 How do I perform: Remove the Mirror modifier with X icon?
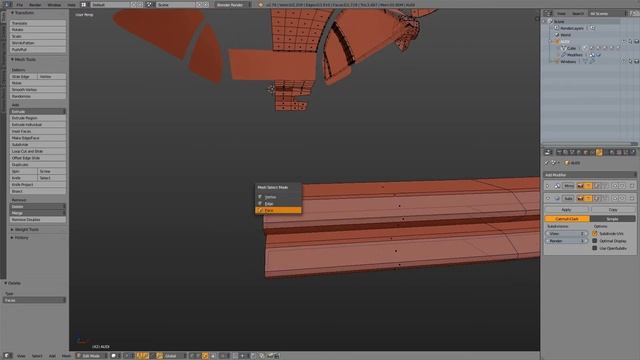632,186
